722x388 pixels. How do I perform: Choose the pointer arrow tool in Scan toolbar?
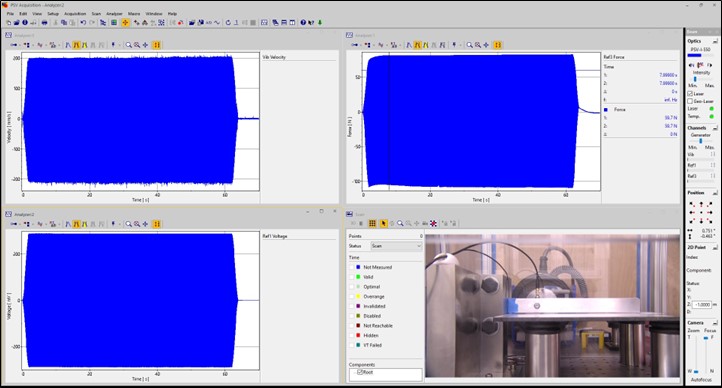[383, 223]
